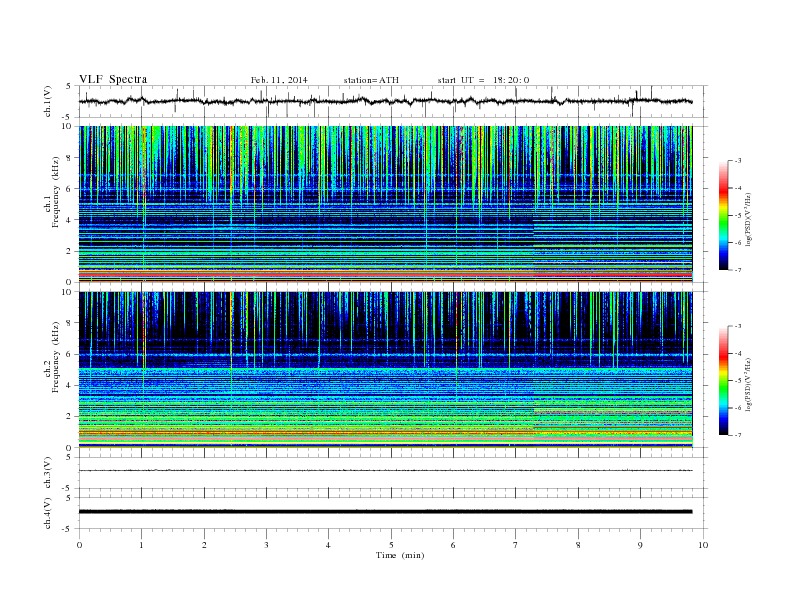Click the "start UT = 18:20:0" header text

click(483, 80)
